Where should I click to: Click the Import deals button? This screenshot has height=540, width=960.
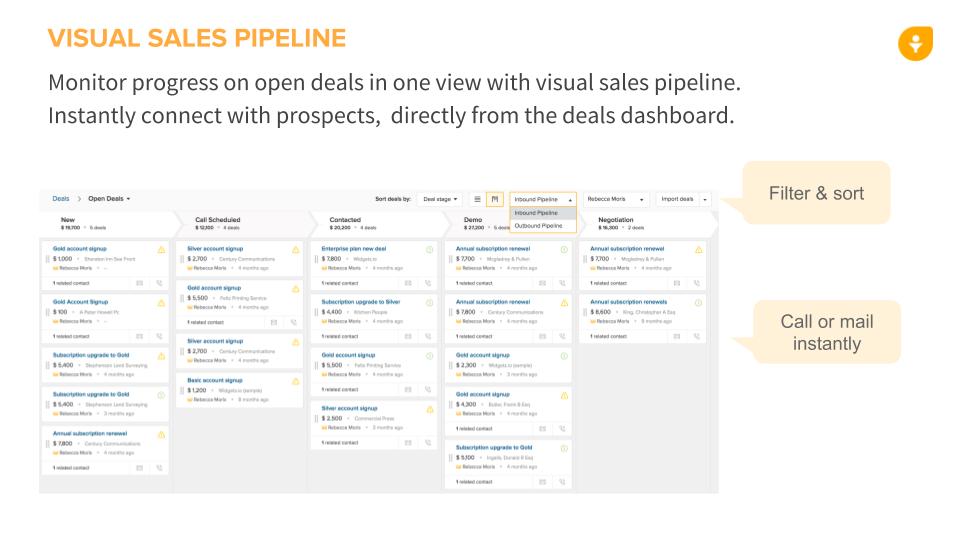(x=677, y=199)
